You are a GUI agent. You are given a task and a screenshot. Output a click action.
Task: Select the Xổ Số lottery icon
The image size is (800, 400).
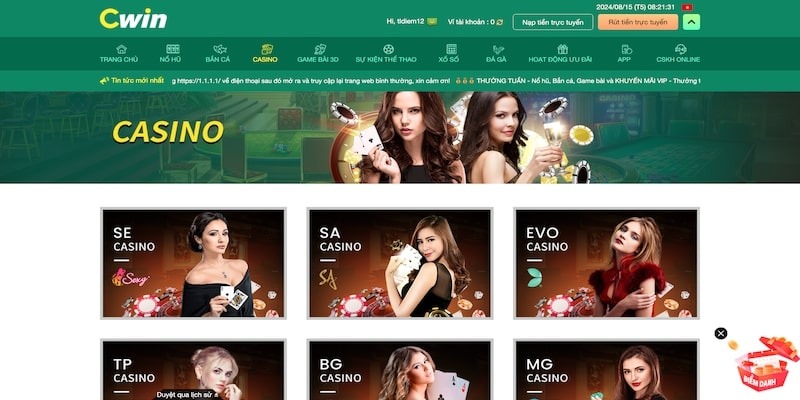click(451, 49)
